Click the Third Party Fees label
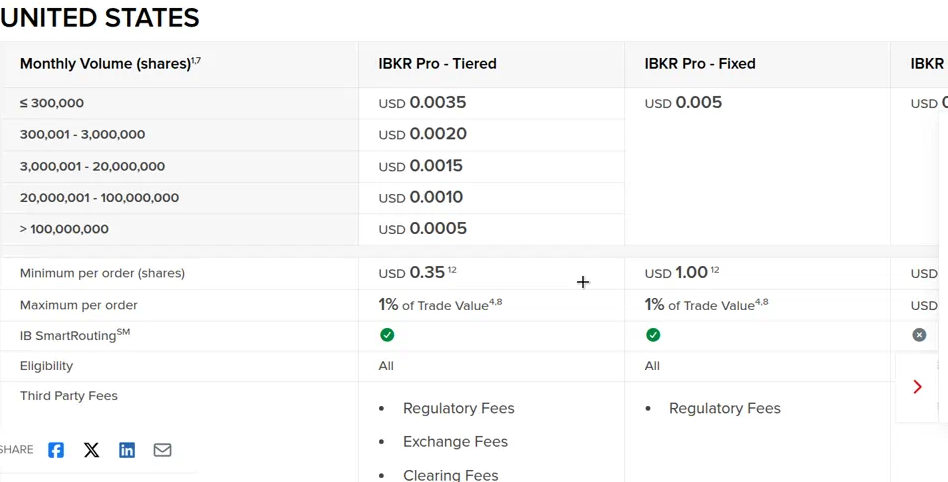This screenshot has width=948, height=482. (x=68, y=396)
